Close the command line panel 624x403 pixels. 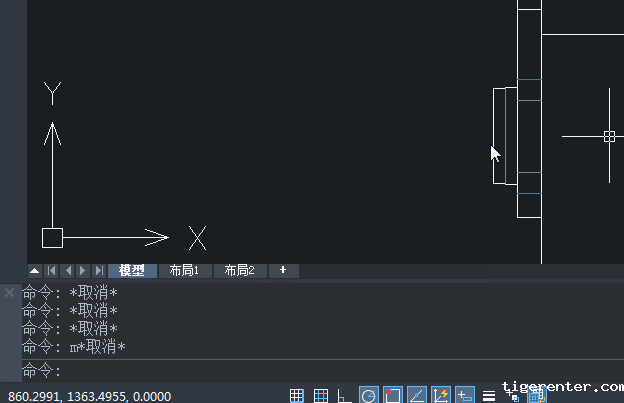9,293
